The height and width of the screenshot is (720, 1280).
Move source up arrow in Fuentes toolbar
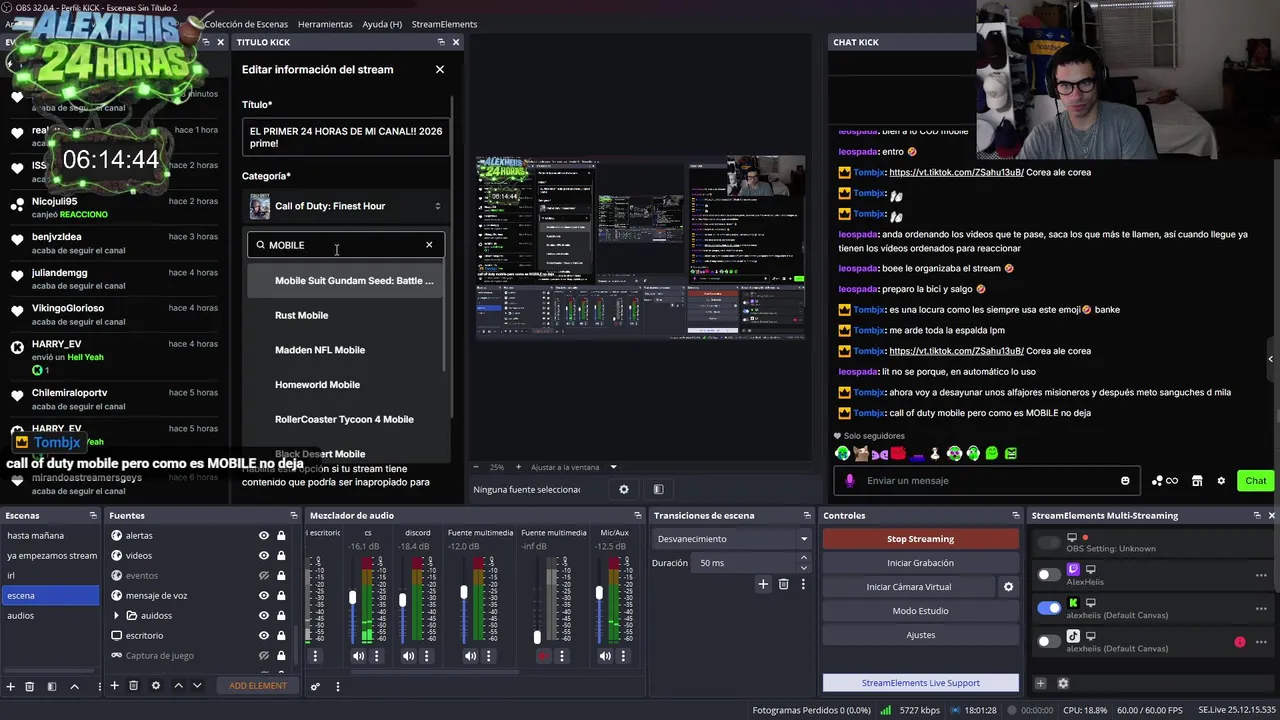point(178,685)
